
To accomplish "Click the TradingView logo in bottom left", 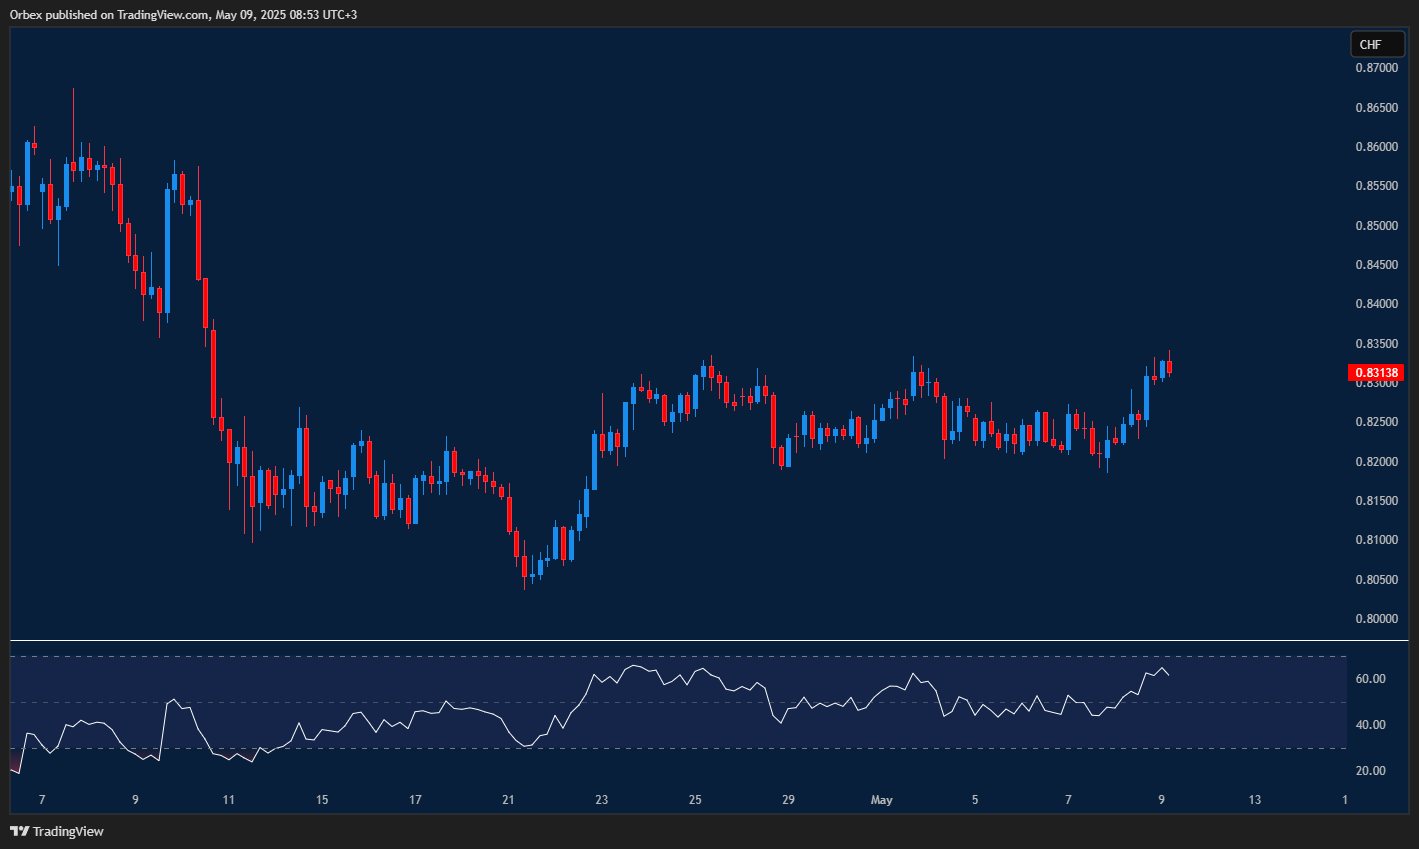I will point(19,831).
